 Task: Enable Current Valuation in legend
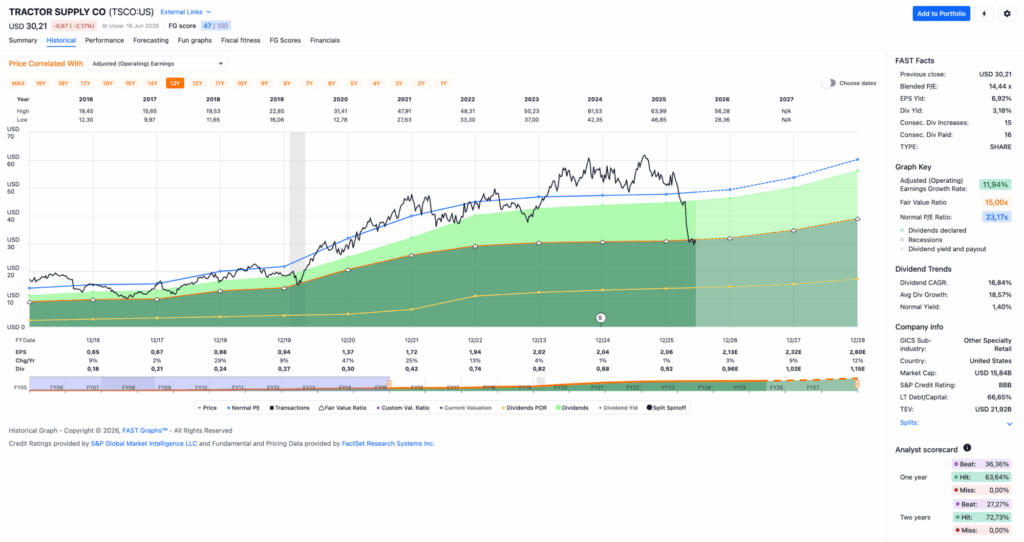[467, 407]
